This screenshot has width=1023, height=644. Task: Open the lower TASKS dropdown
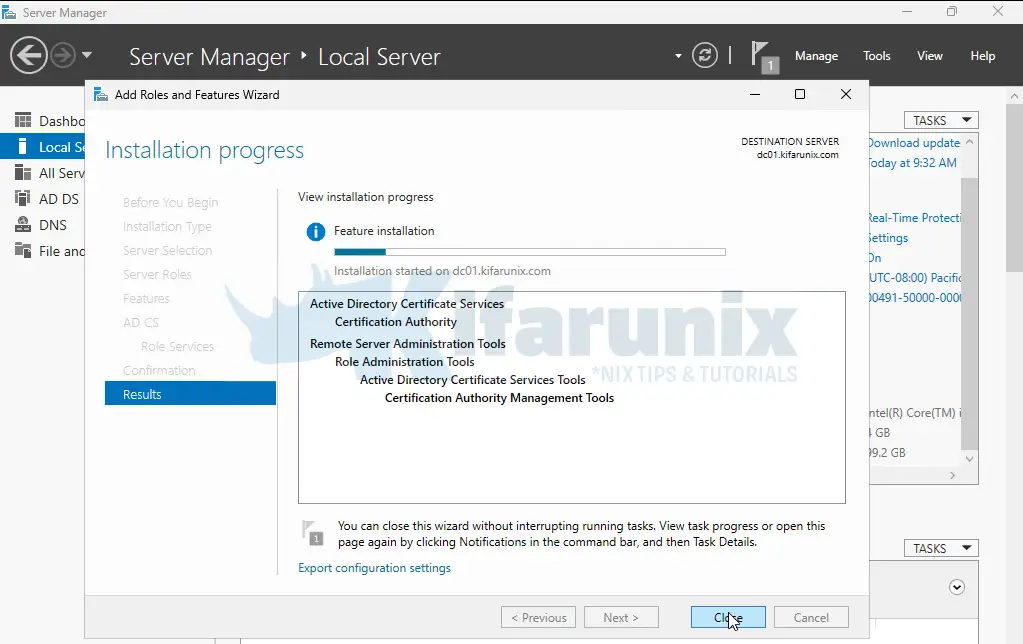tap(941, 548)
